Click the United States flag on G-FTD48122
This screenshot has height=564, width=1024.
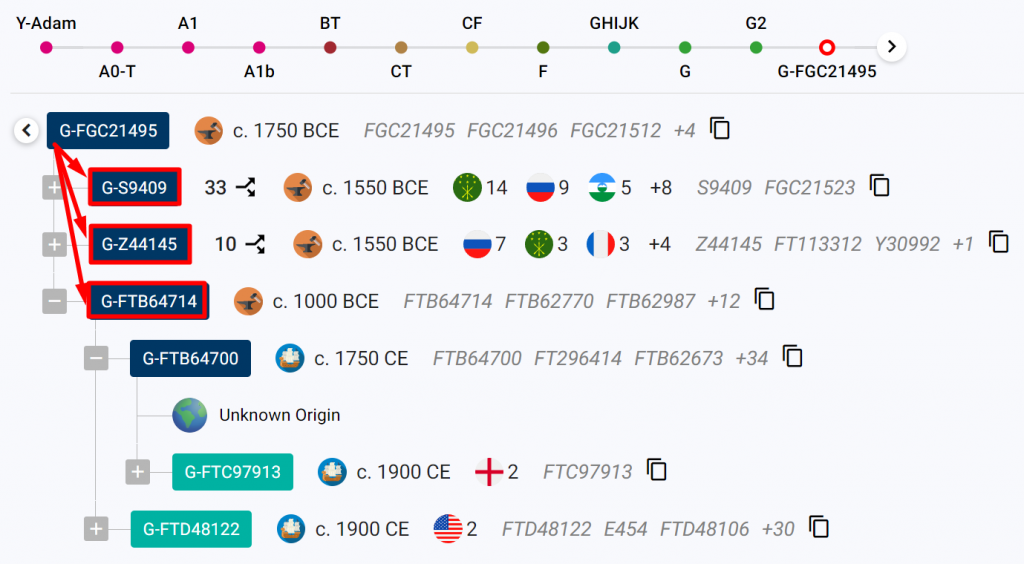[x=448, y=528]
